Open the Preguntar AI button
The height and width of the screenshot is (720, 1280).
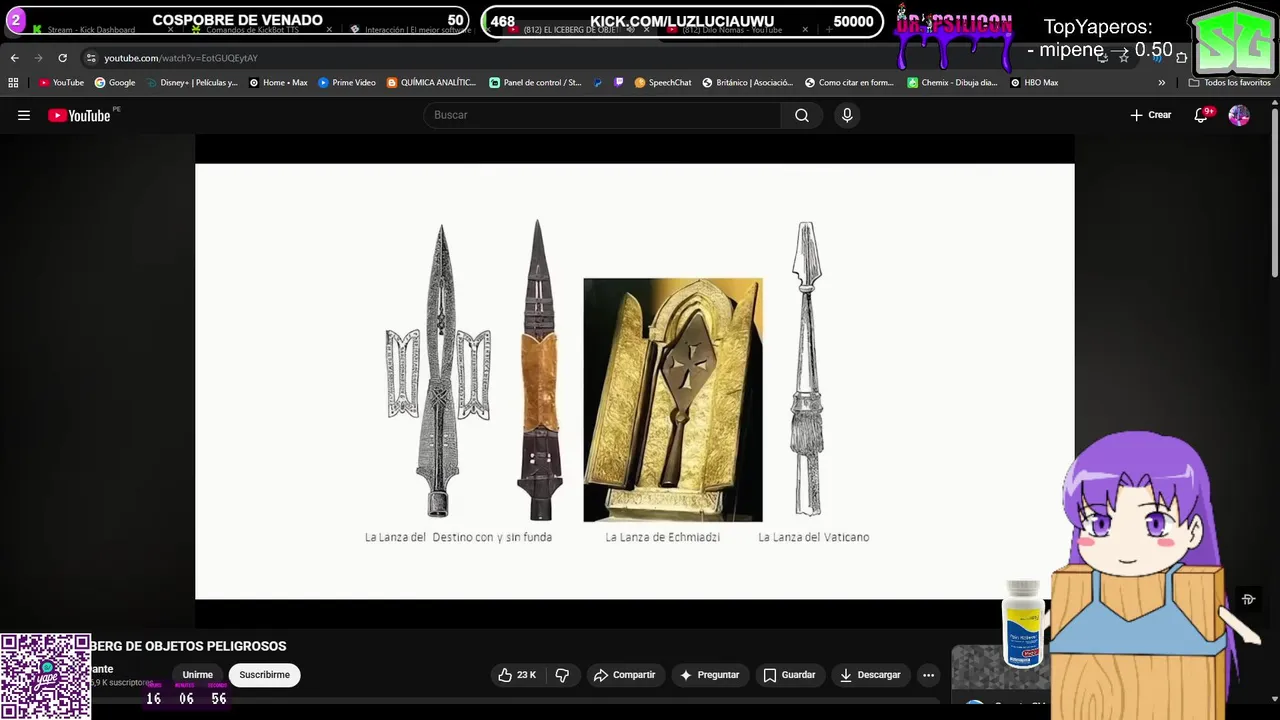(x=709, y=675)
